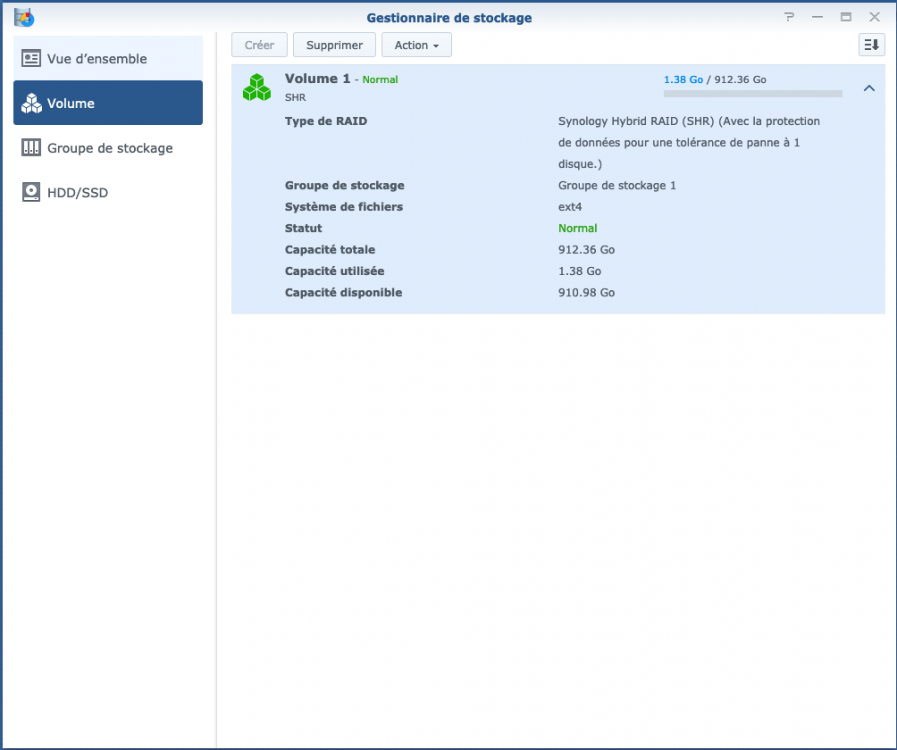Maximize the Gestionnaire de stockage window

(846, 17)
